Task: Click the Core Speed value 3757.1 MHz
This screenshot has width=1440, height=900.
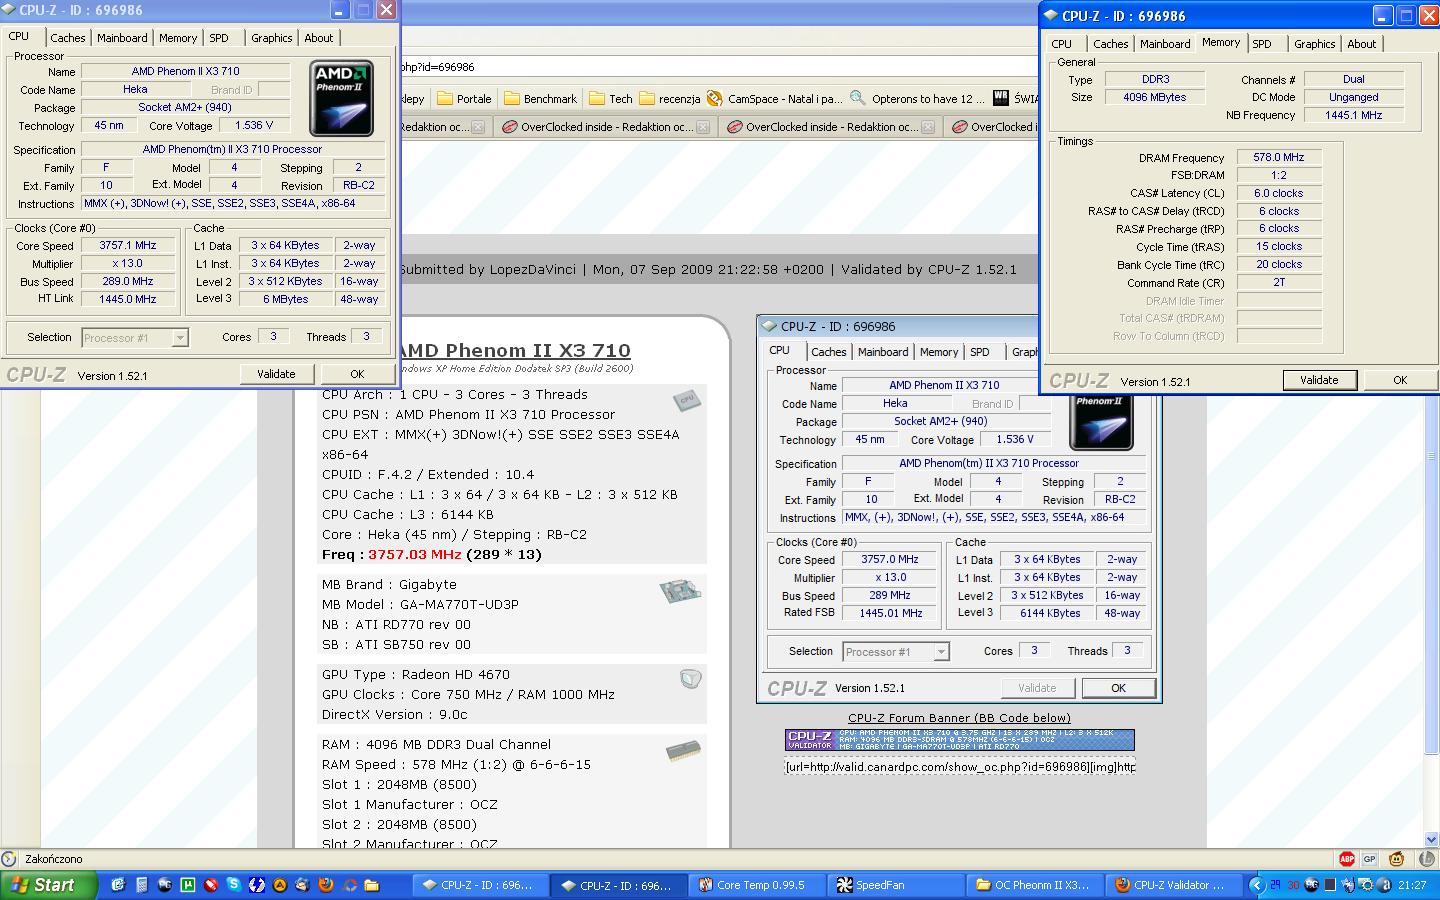Action: click(x=128, y=246)
